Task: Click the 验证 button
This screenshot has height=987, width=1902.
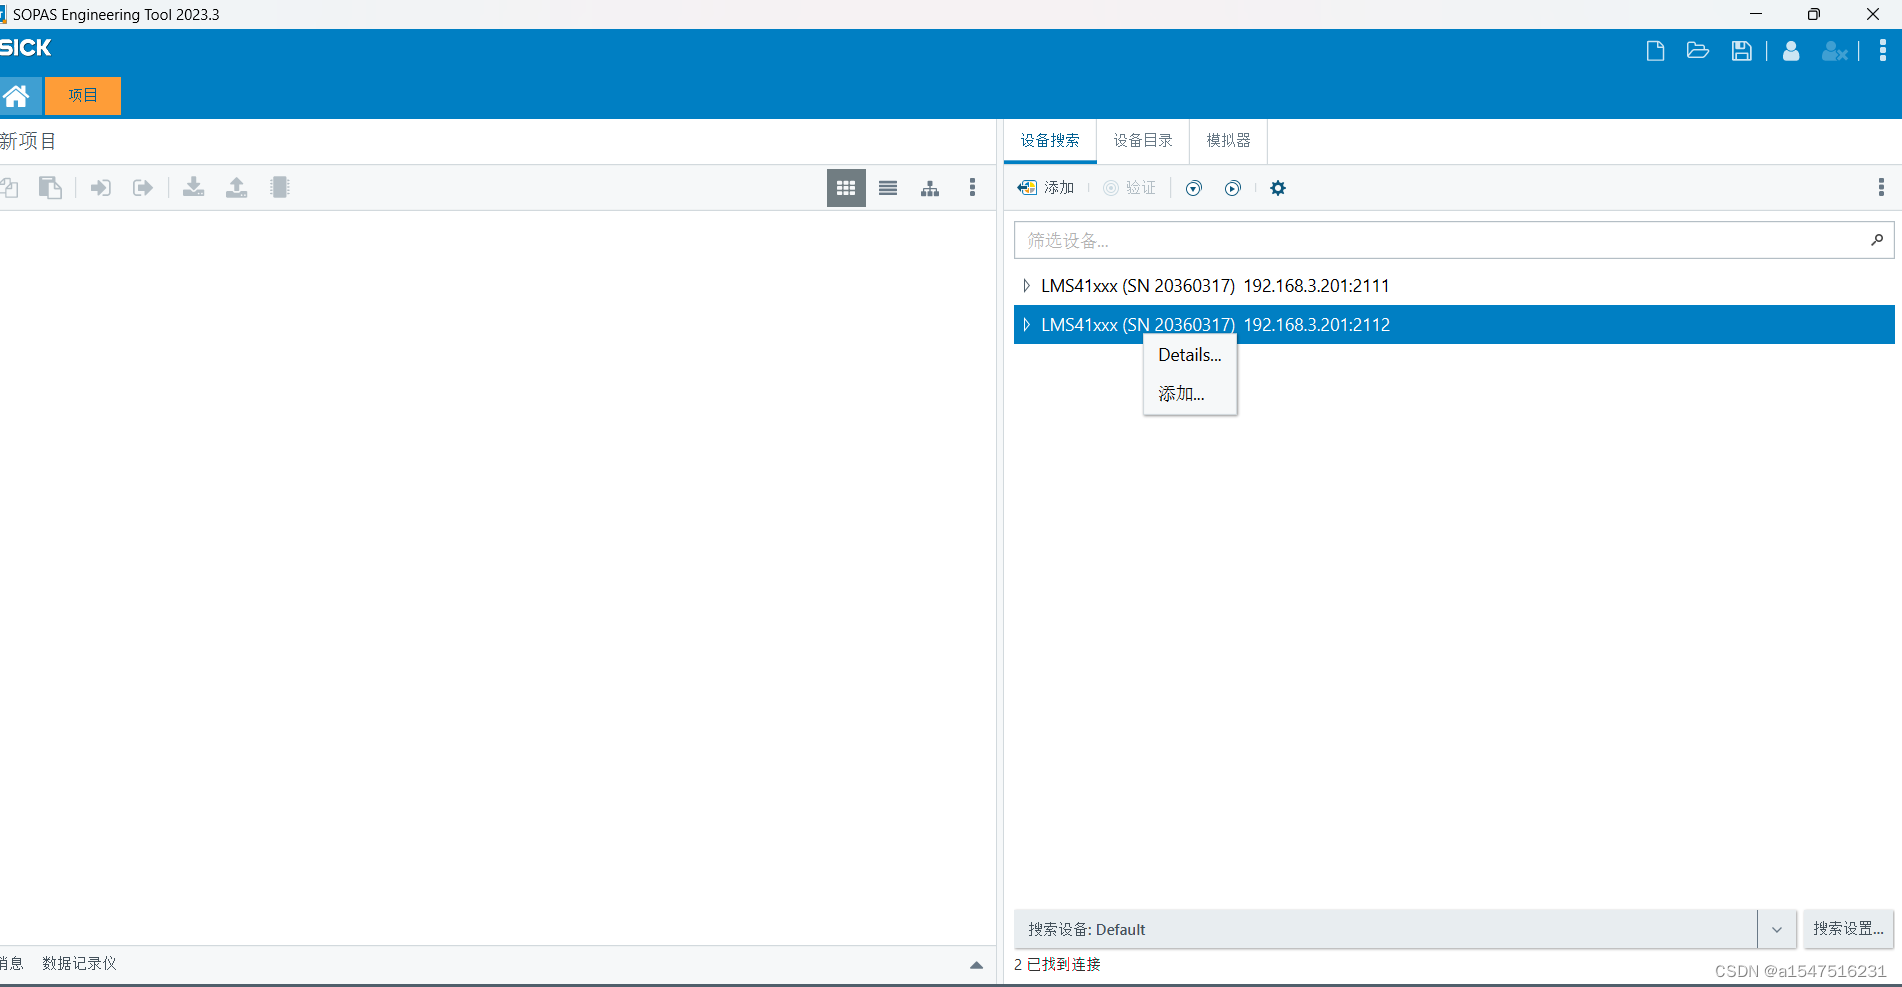Action: click(1129, 188)
